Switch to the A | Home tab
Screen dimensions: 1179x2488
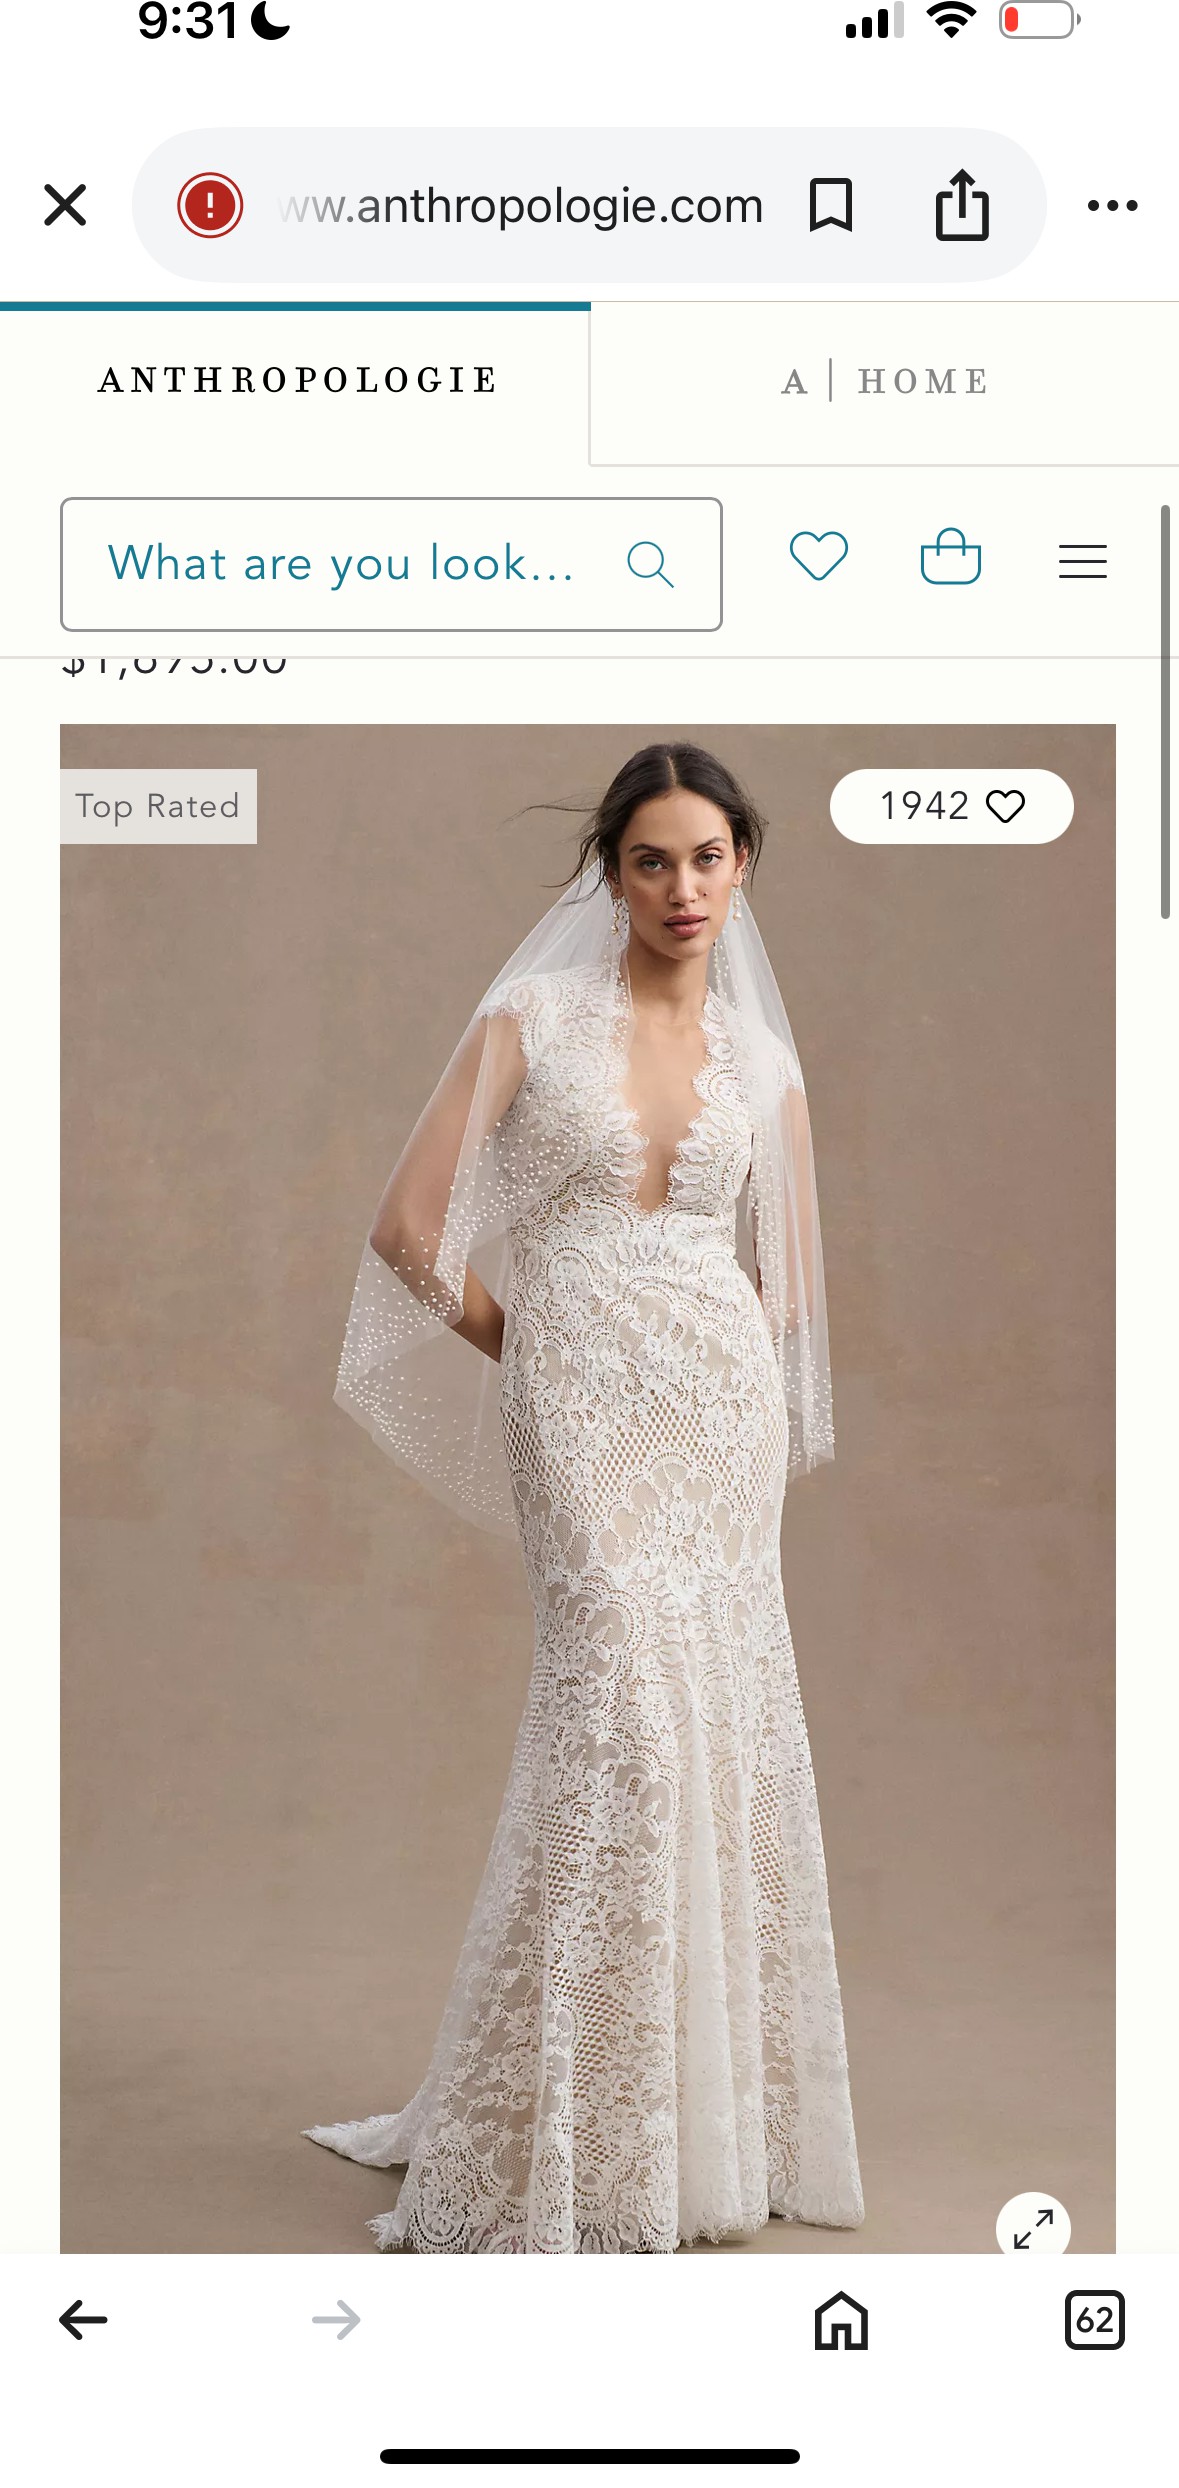click(885, 381)
